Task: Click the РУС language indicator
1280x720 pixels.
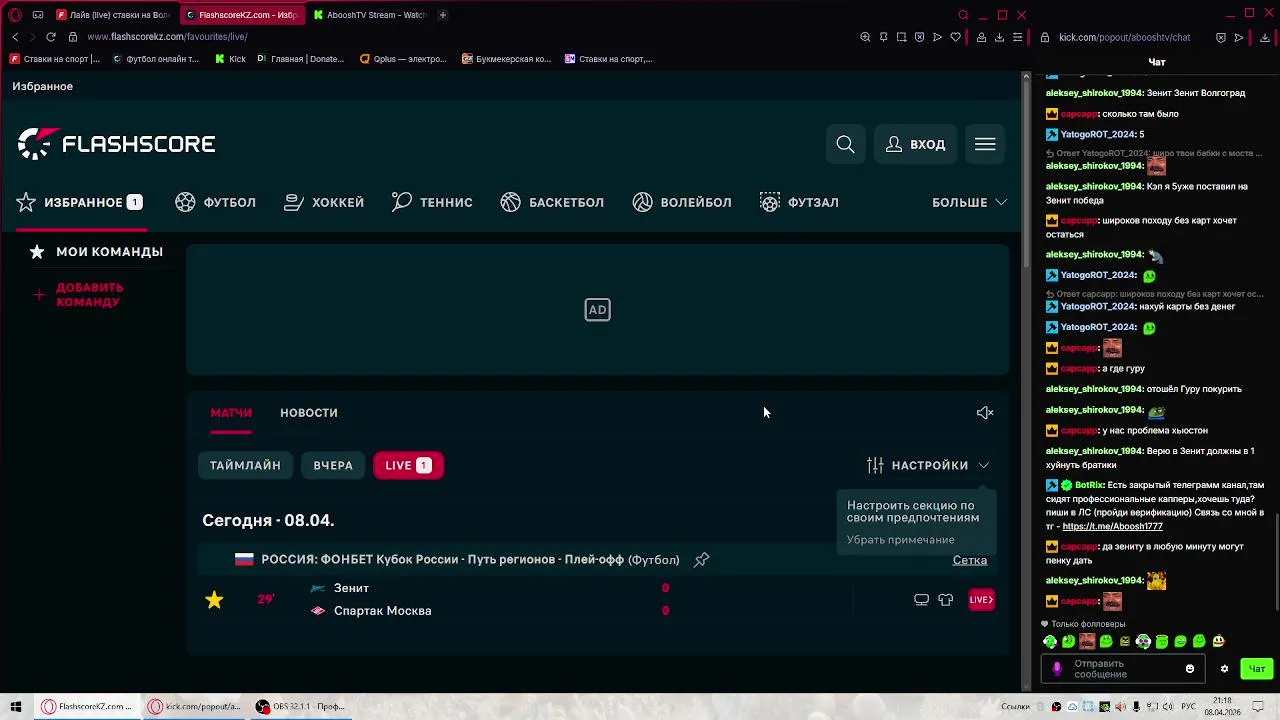Action: click(1188, 707)
